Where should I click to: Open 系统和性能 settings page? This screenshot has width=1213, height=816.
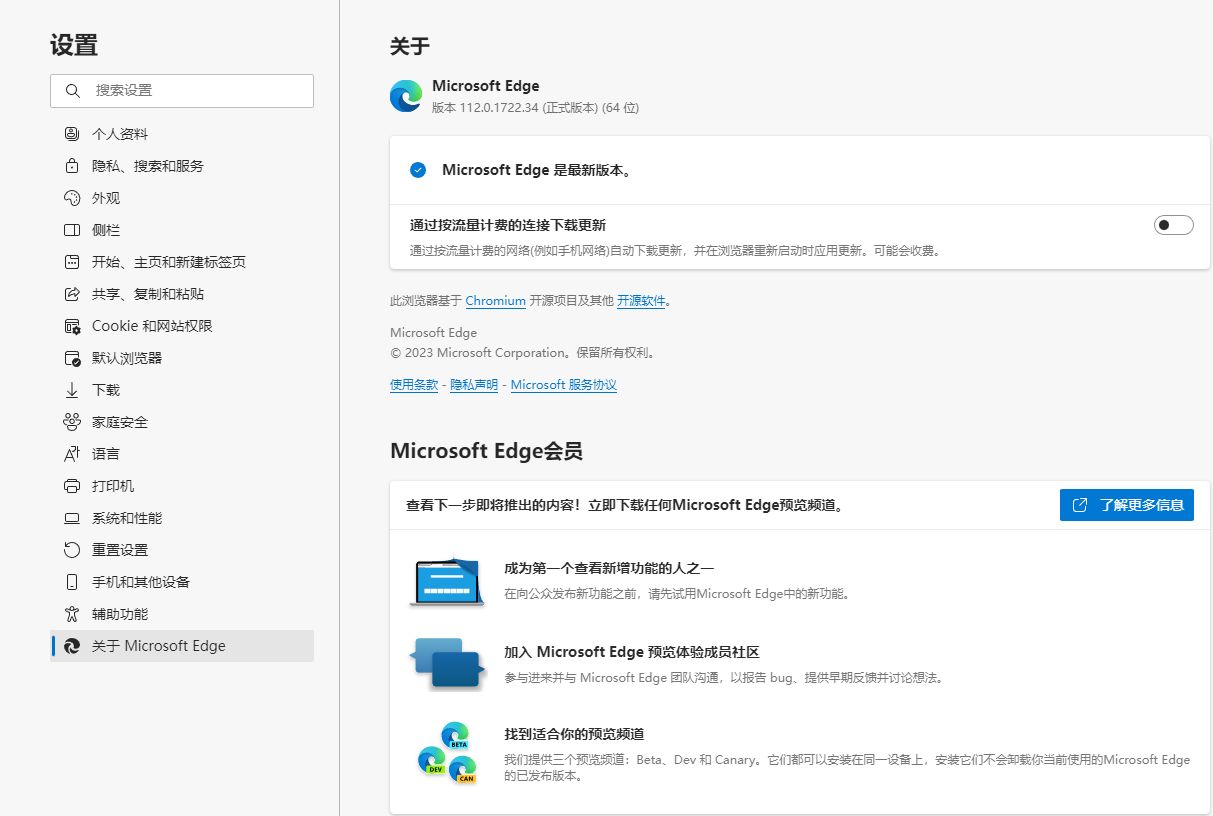[x=126, y=518]
